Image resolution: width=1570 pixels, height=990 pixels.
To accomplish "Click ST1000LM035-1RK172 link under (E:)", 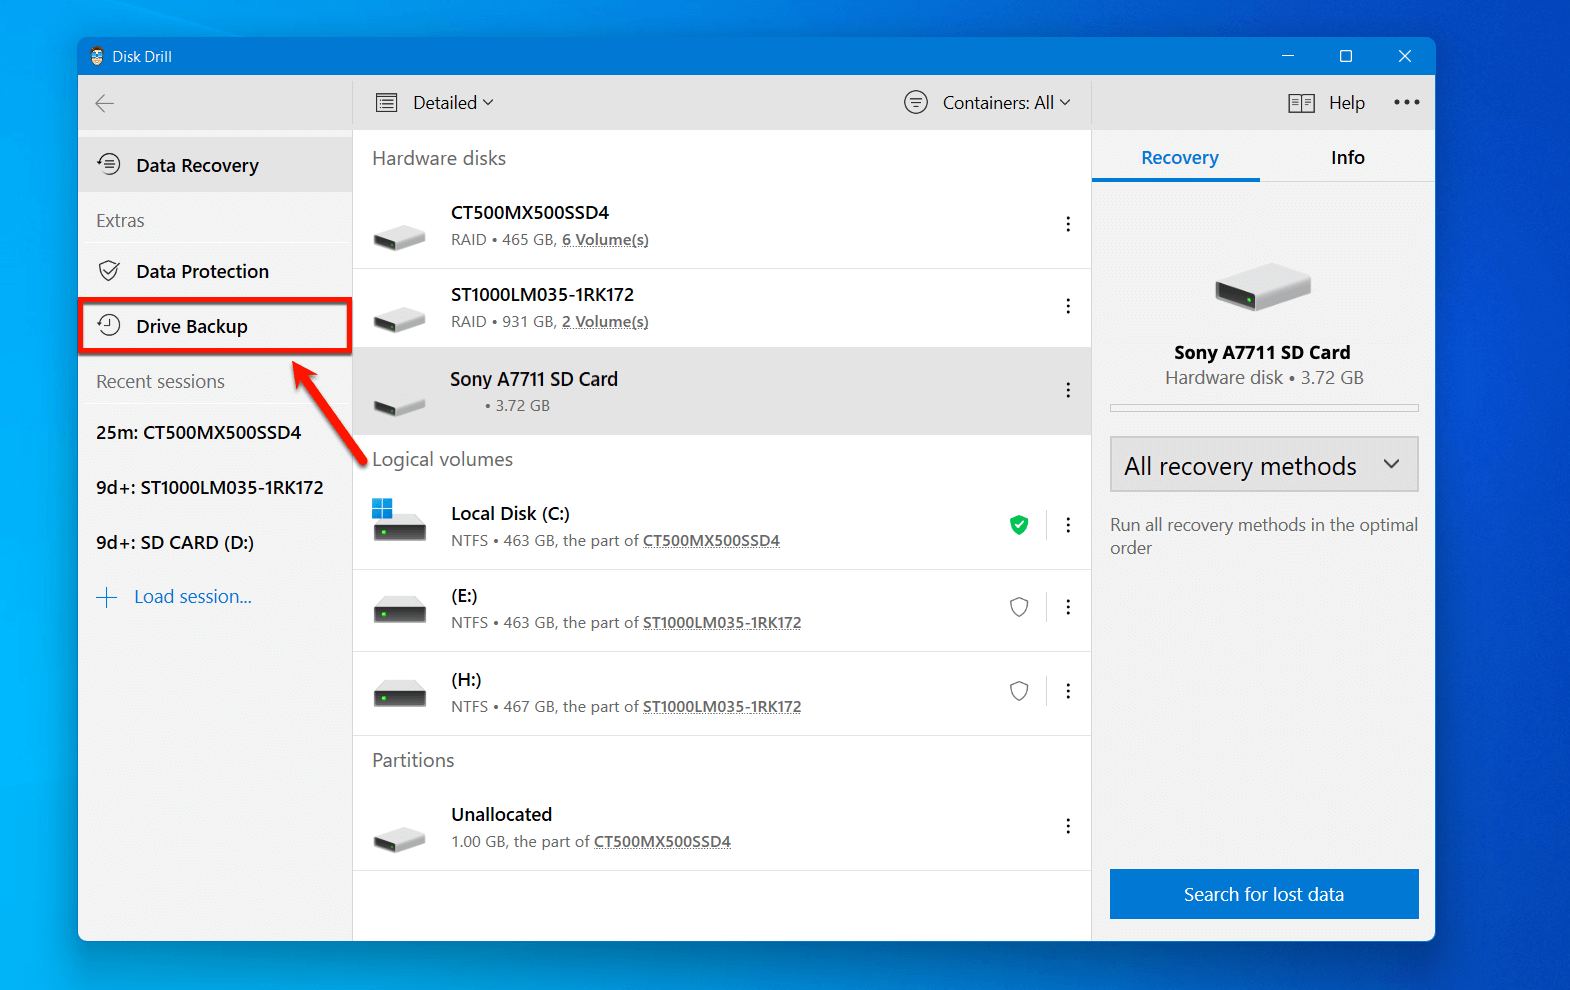I will (x=722, y=623).
